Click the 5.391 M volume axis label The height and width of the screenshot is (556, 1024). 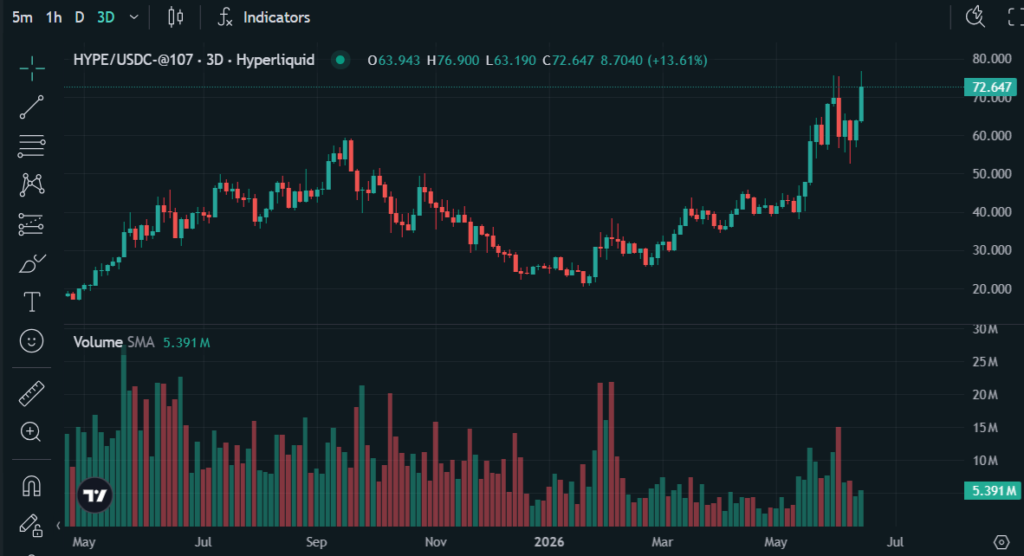pos(991,491)
